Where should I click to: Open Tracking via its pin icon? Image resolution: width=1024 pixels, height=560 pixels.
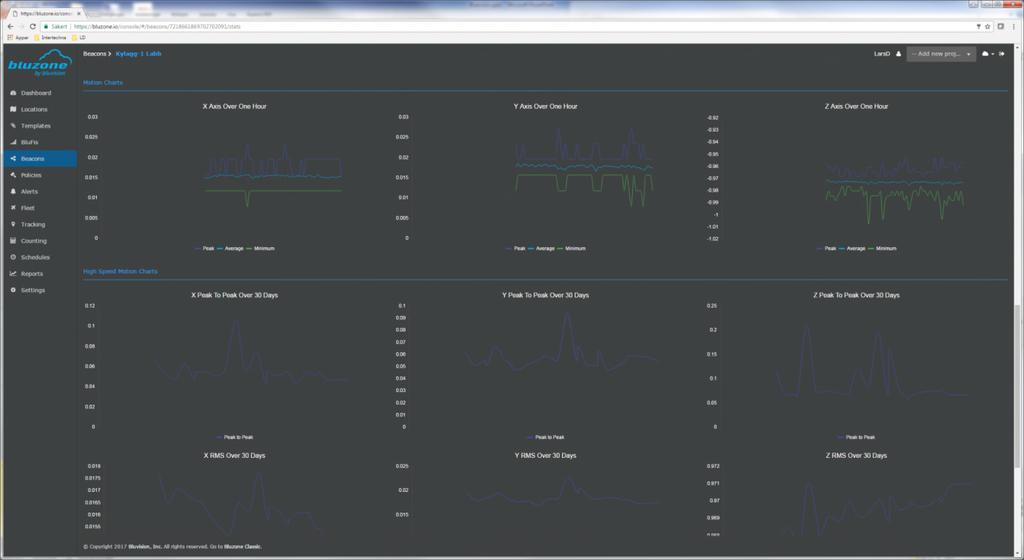(13, 224)
